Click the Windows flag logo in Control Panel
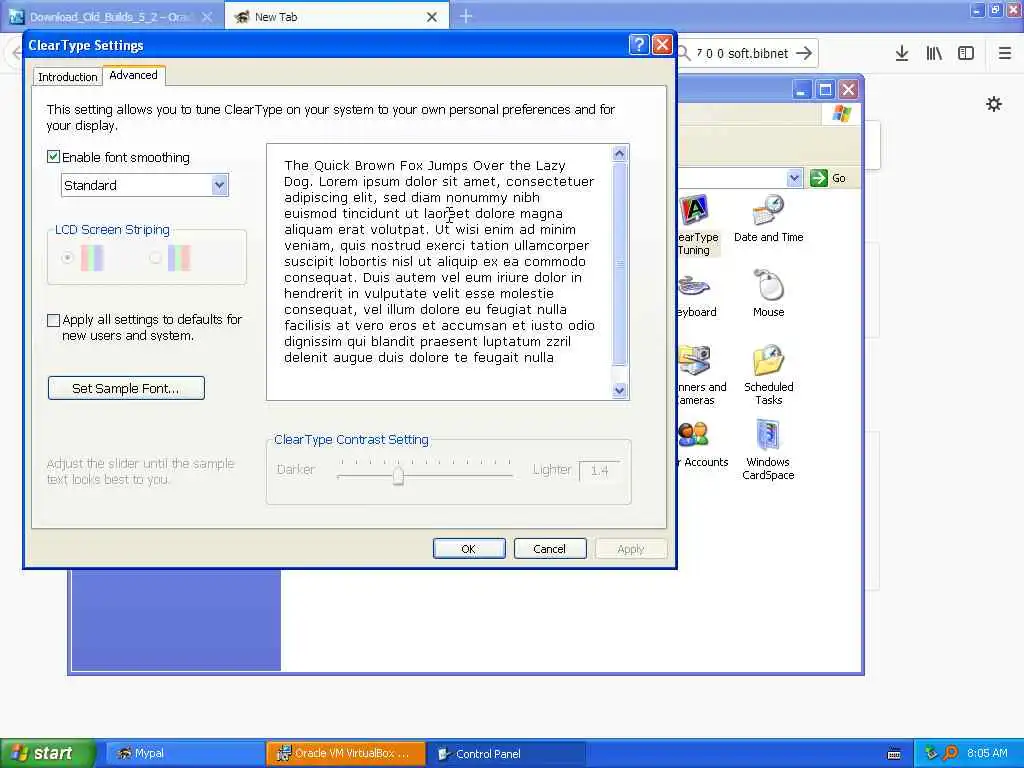This screenshot has height=768, width=1024. pyautogui.click(x=842, y=114)
